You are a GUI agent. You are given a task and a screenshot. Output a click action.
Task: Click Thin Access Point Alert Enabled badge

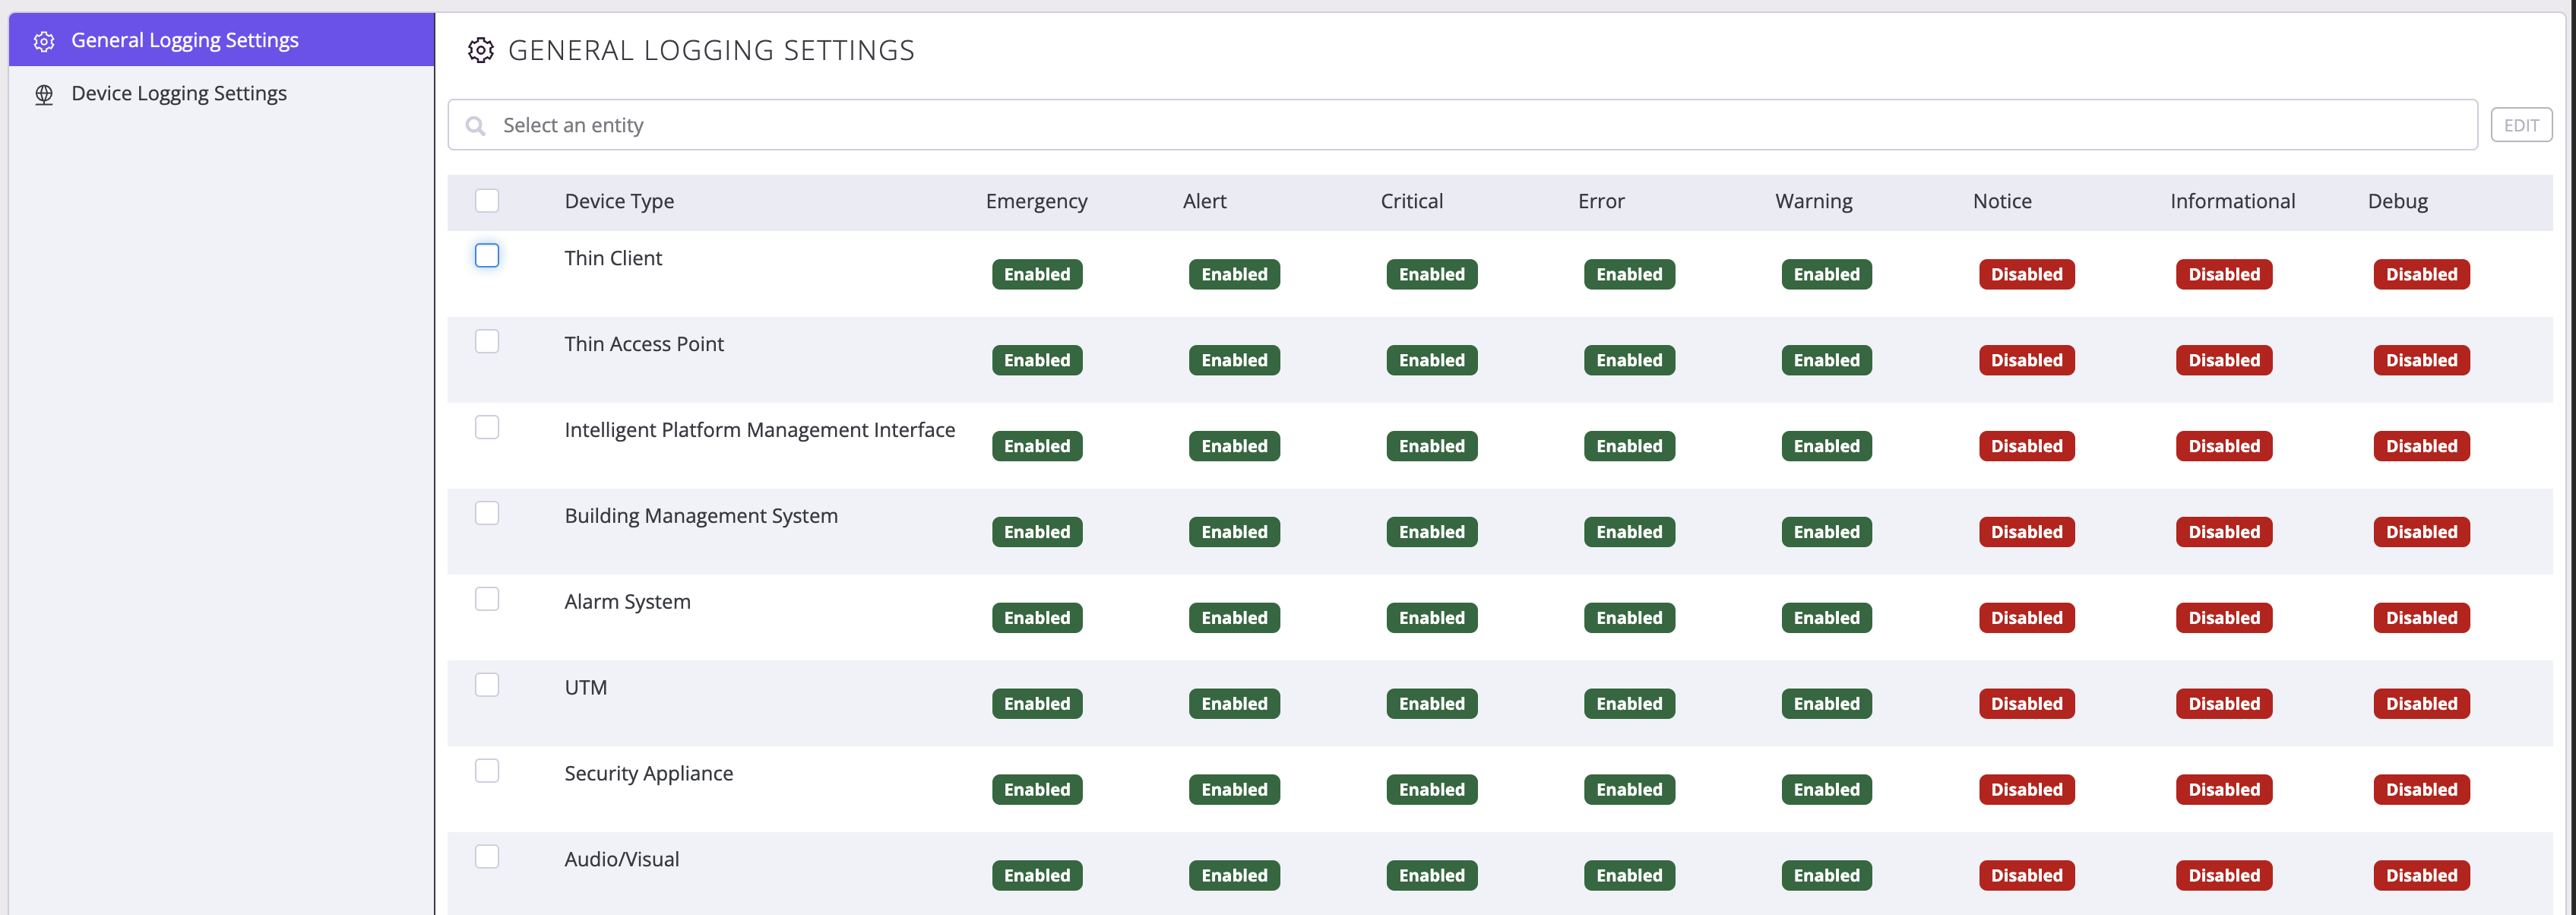tap(1234, 360)
